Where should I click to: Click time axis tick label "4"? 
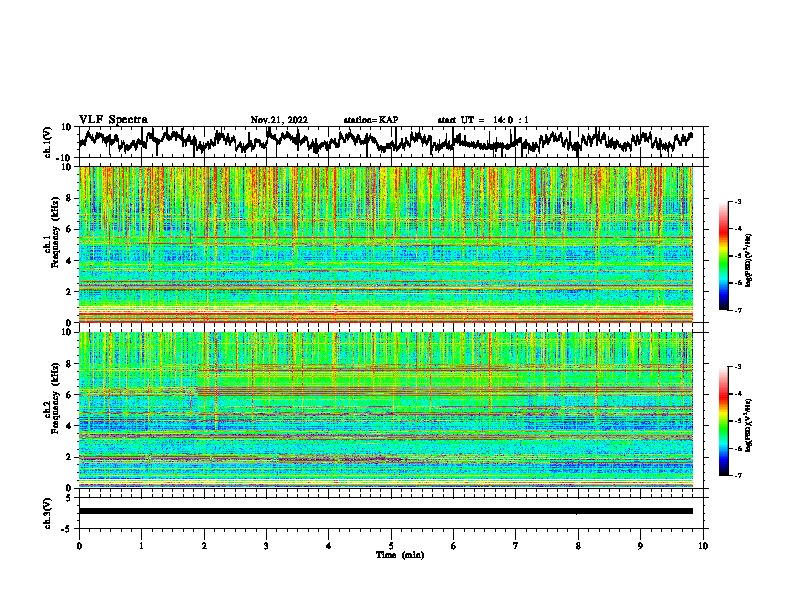click(329, 546)
